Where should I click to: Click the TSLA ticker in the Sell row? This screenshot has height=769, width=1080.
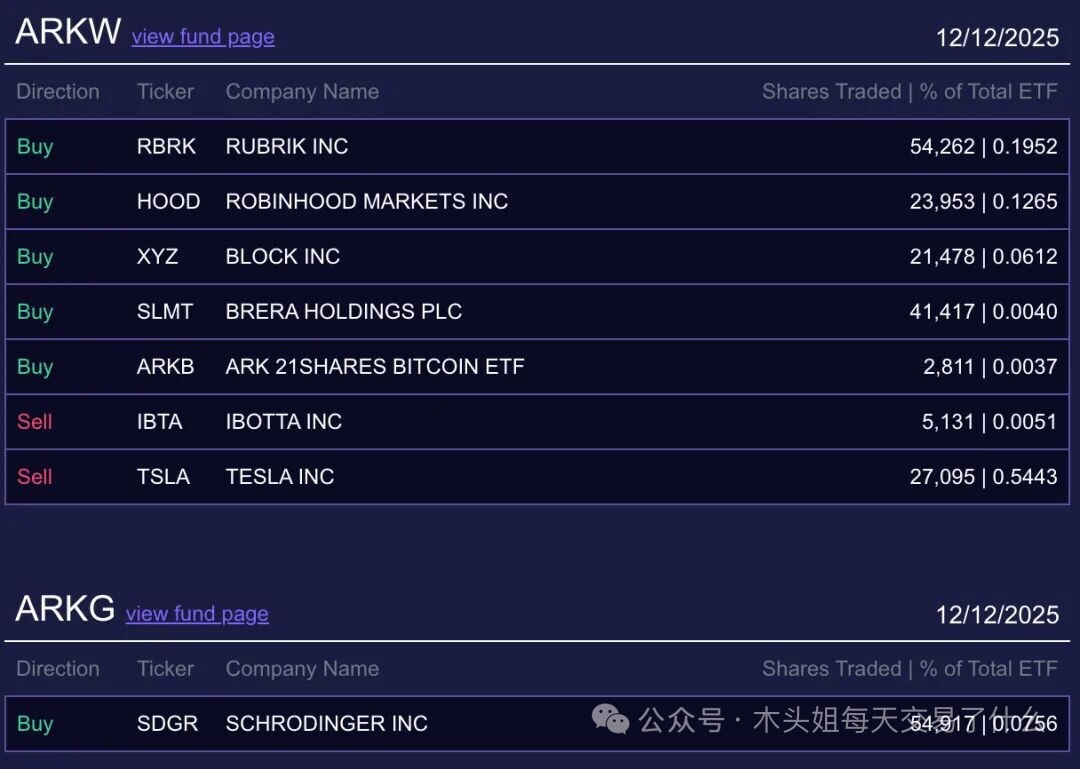(x=163, y=477)
